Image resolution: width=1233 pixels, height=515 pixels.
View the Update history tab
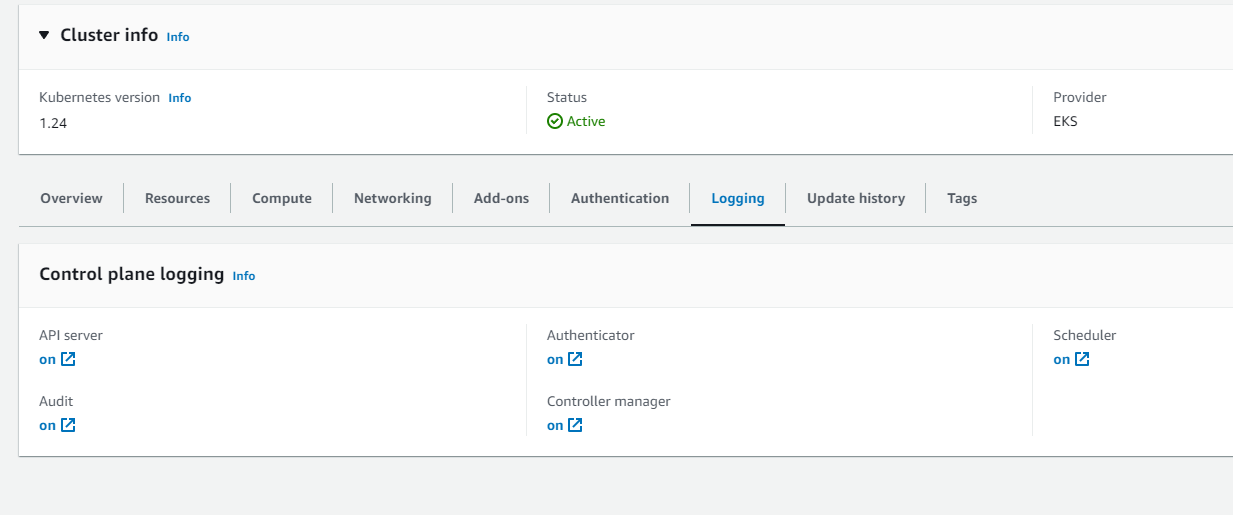click(x=856, y=198)
